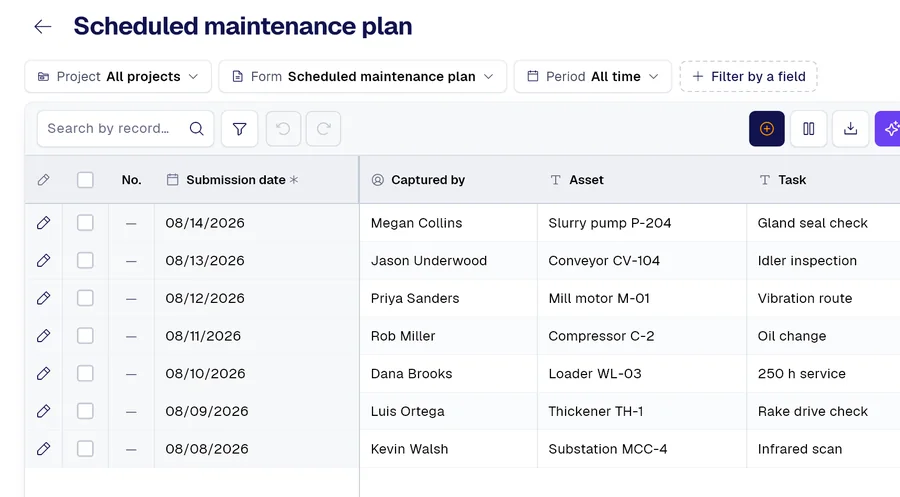Click the magnifier search icon
This screenshot has height=497, width=900.
[x=196, y=129]
